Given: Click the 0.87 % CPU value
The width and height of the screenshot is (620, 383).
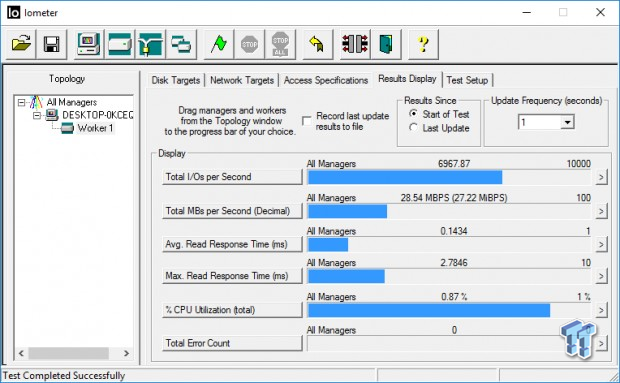Looking at the screenshot, I should click(454, 296).
